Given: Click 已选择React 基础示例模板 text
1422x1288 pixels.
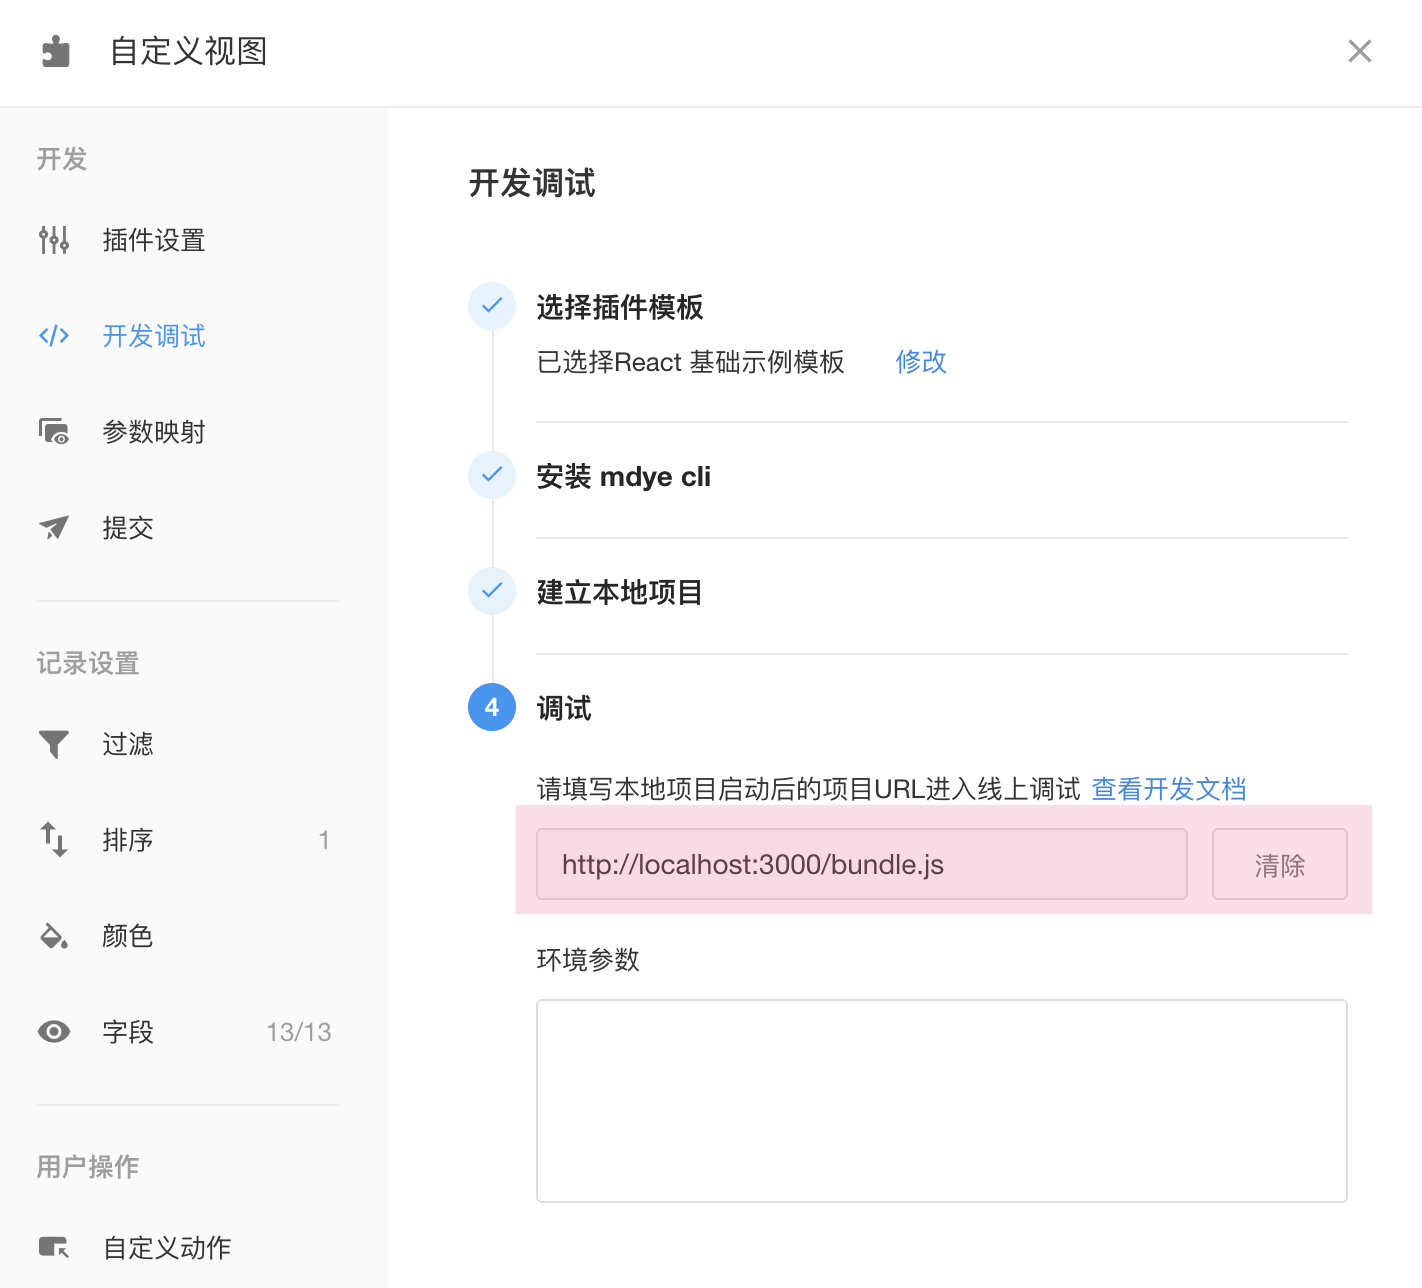Looking at the screenshot, I should [x=691, y=362].
